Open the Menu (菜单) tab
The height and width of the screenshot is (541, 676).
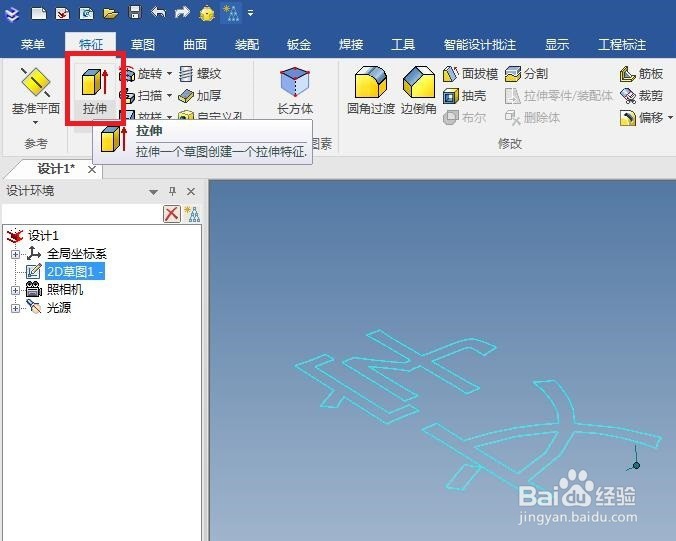click(33, 44)
